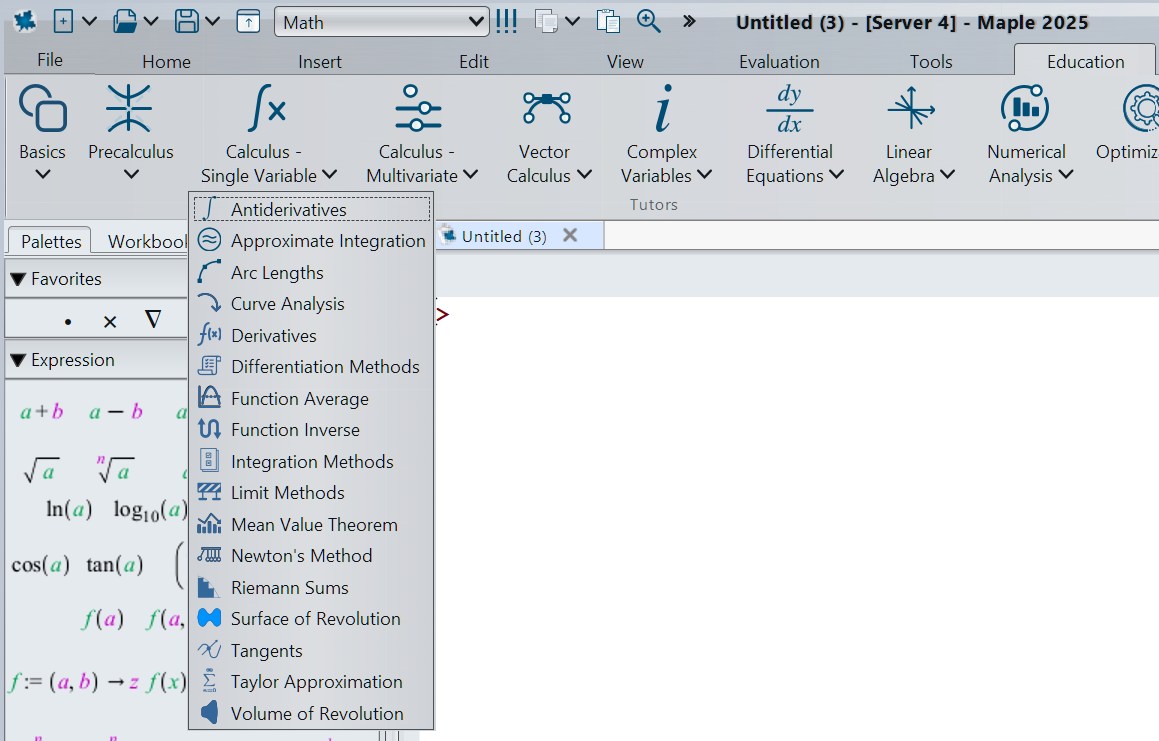
Task: Collapse the Expression palette section
Action: [x=18, y=360]
